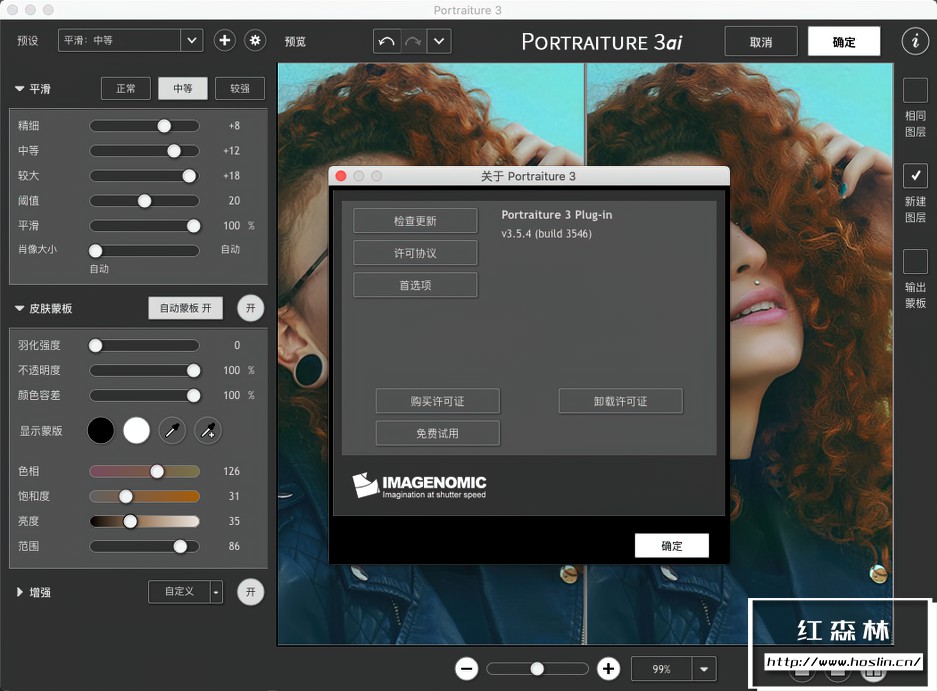
Task: Select the 较强 smoothing mode
Action: (x=240, y=88)
